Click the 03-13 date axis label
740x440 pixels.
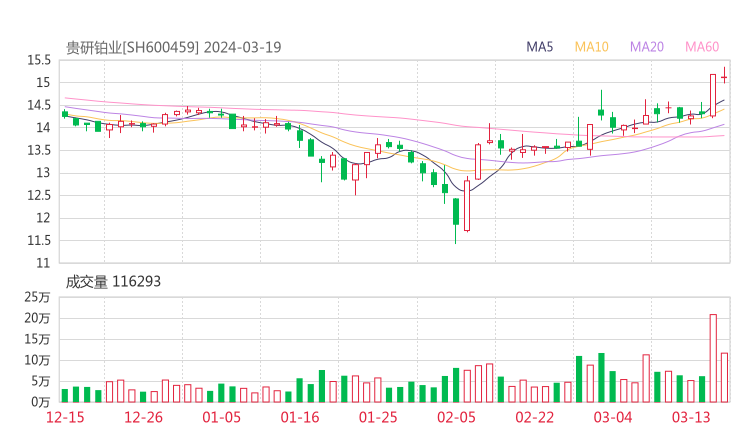point(691,417)
